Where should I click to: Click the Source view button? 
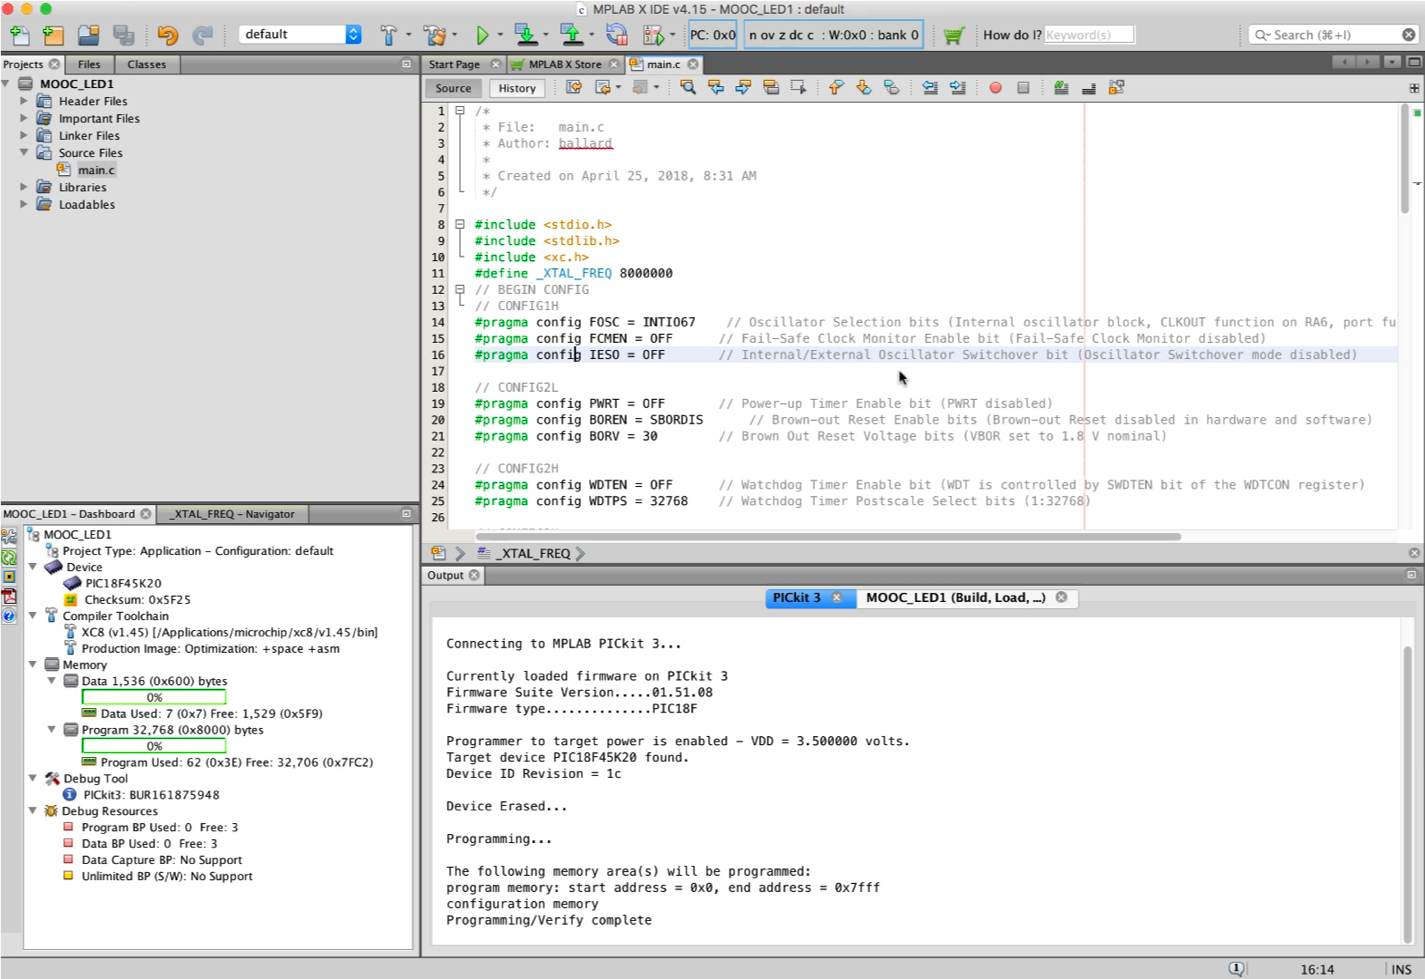tap(453, 88)
